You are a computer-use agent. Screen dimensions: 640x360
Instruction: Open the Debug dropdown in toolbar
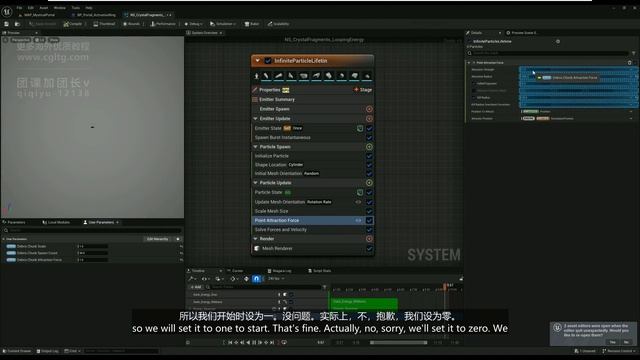(x=193, y=24)
